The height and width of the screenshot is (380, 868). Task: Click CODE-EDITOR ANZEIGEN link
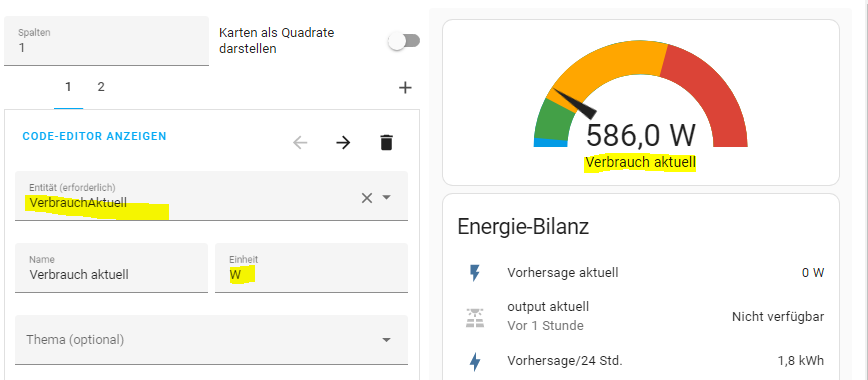point(95,136)
